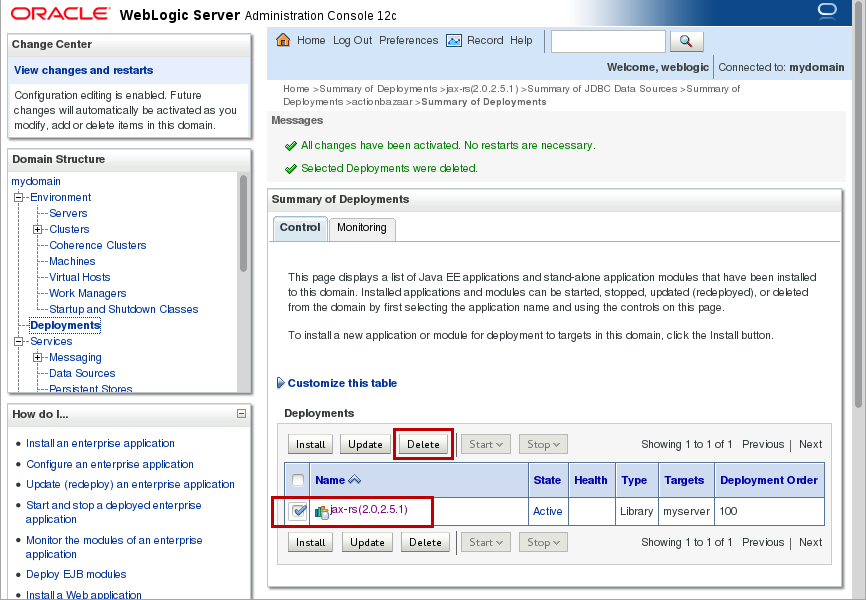Click the Customize this table link
Screen dimensions: 866x600
[x=342, y=383]
